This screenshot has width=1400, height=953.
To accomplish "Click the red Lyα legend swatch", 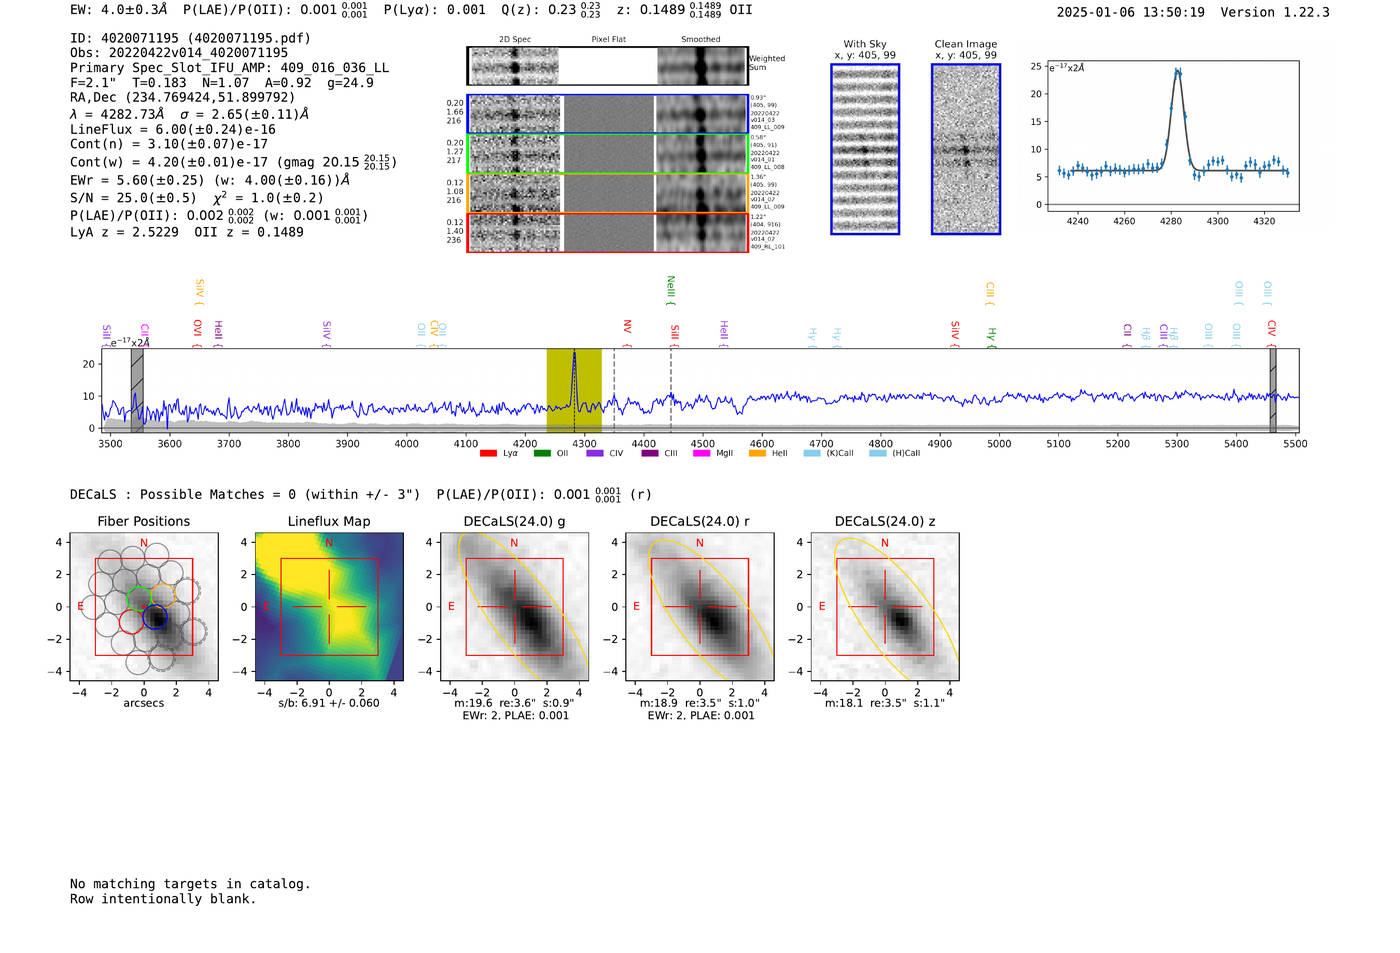I will coord(488,453).
